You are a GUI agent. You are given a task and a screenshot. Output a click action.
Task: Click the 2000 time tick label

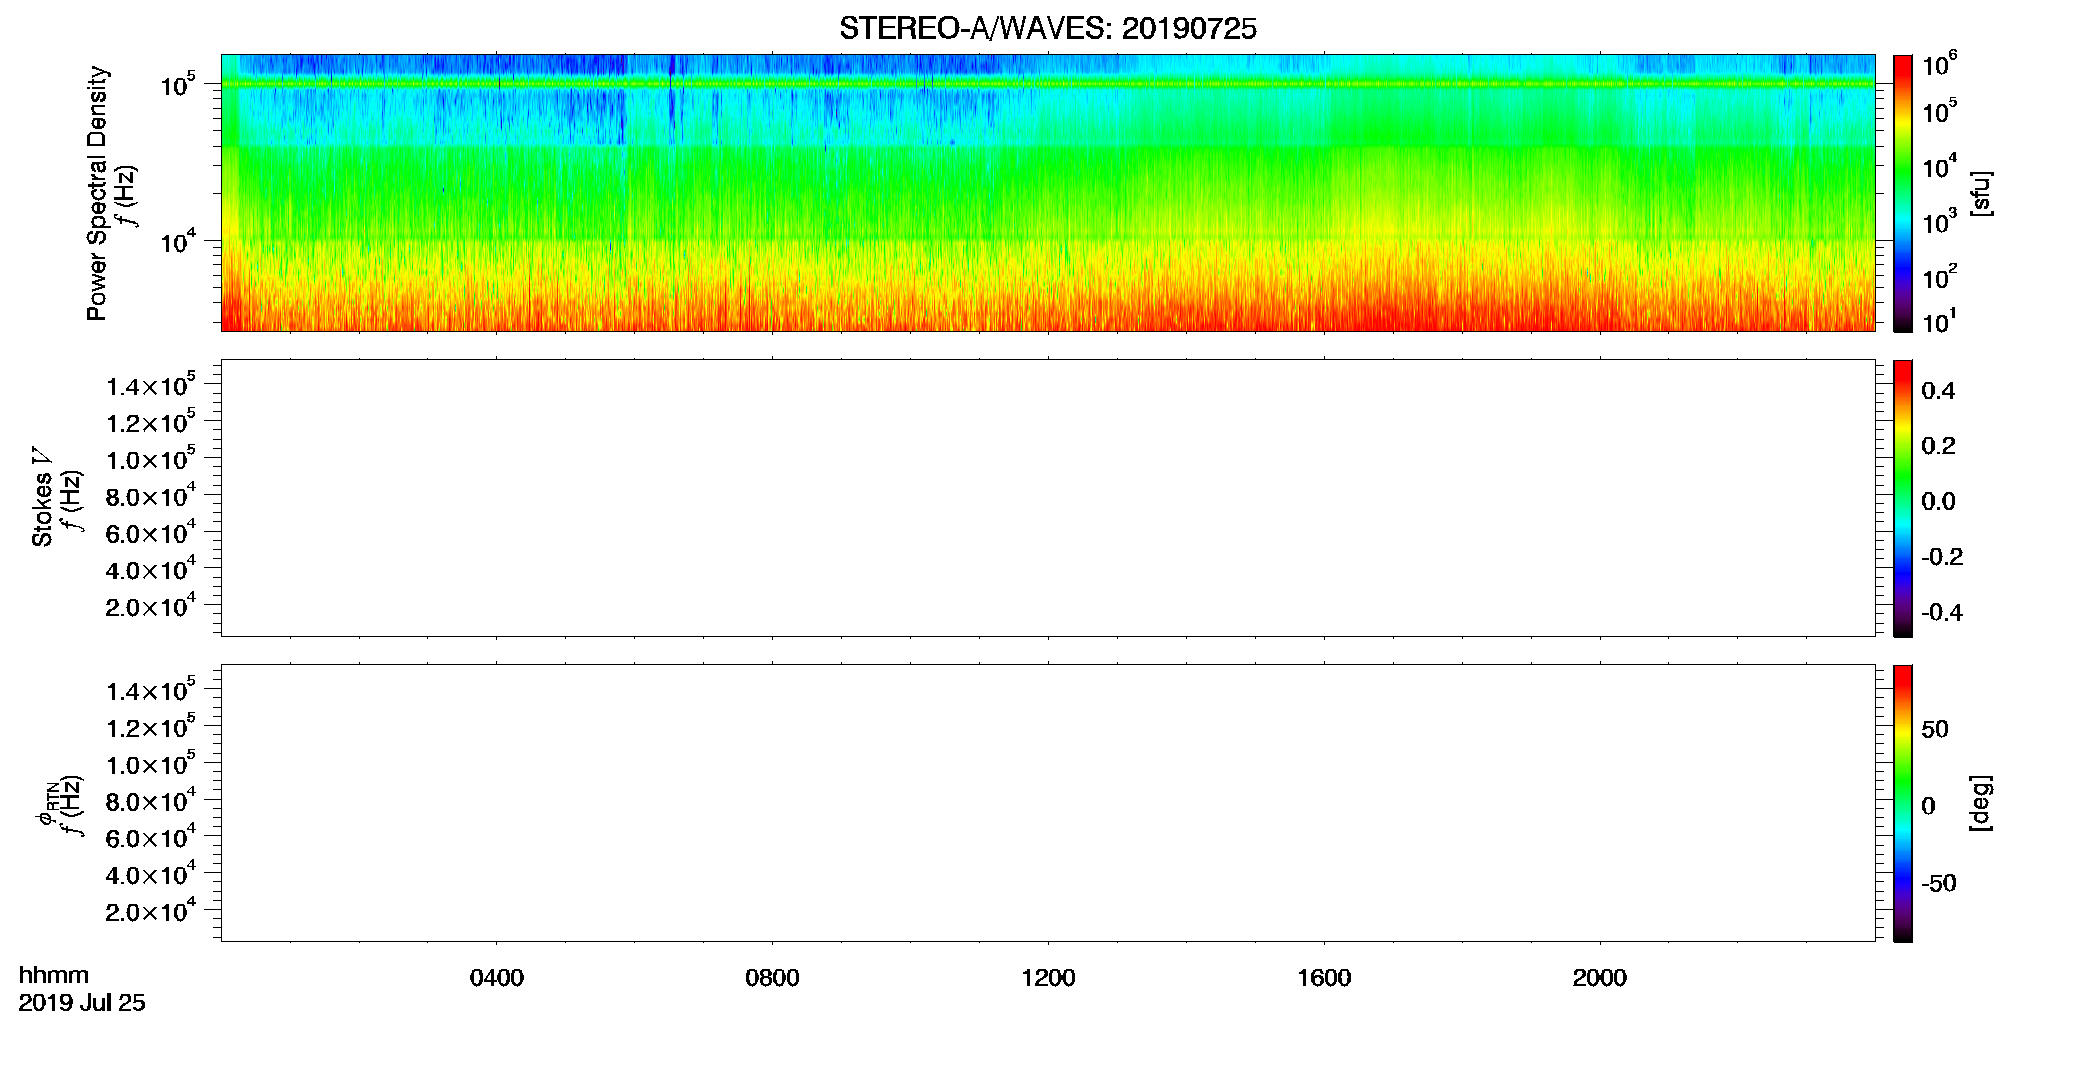[1599, 978]
